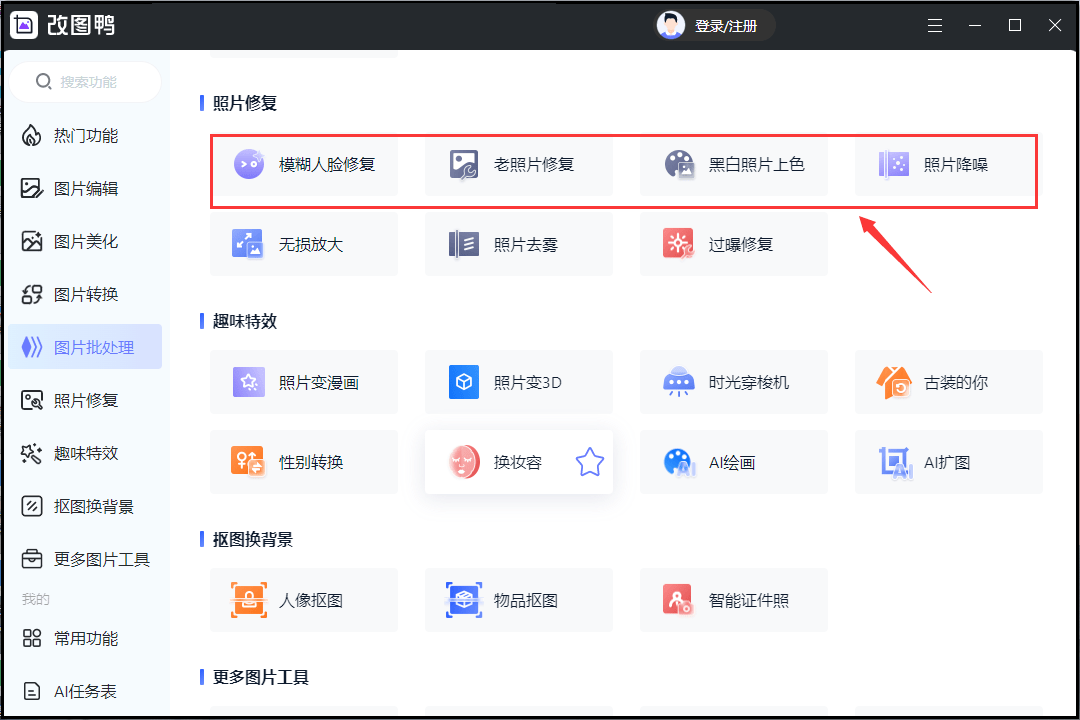Click the user avatar icon
The height and width of the screenshot is (720, 1080).
(670, 25)
